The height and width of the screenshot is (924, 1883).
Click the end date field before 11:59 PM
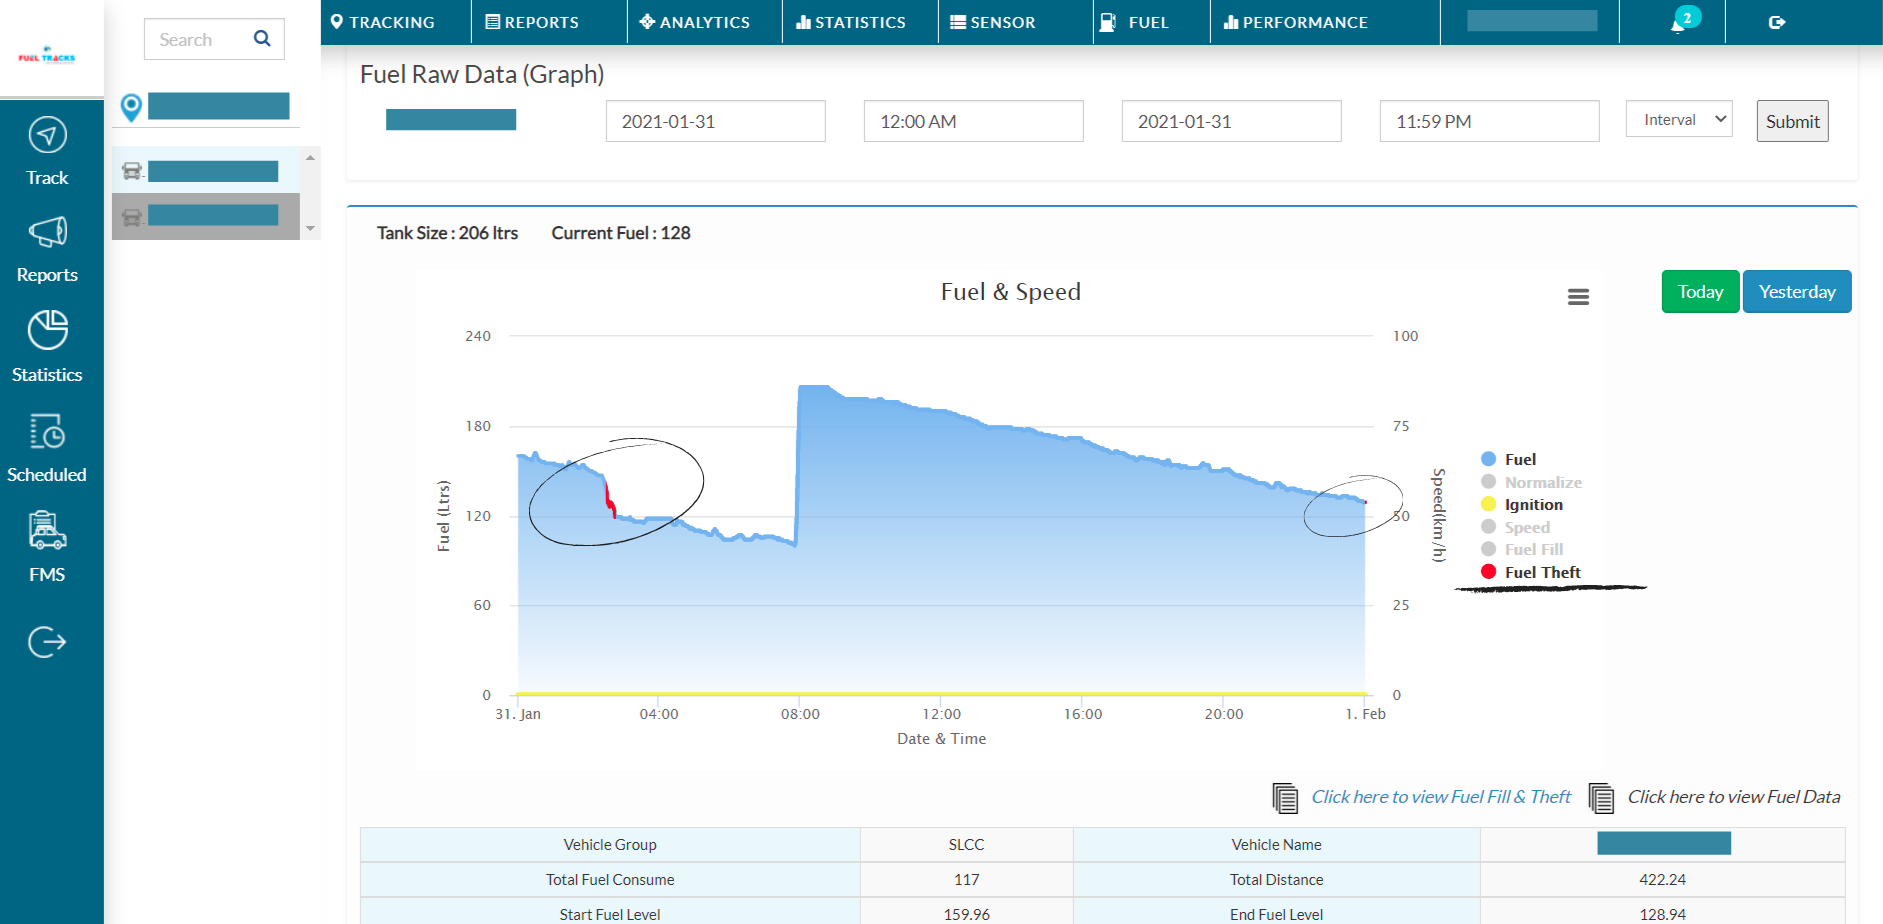1232,121
